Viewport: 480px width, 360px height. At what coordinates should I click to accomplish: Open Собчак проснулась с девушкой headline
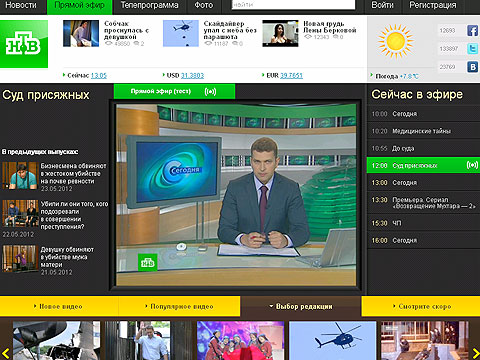click(126, 30)
